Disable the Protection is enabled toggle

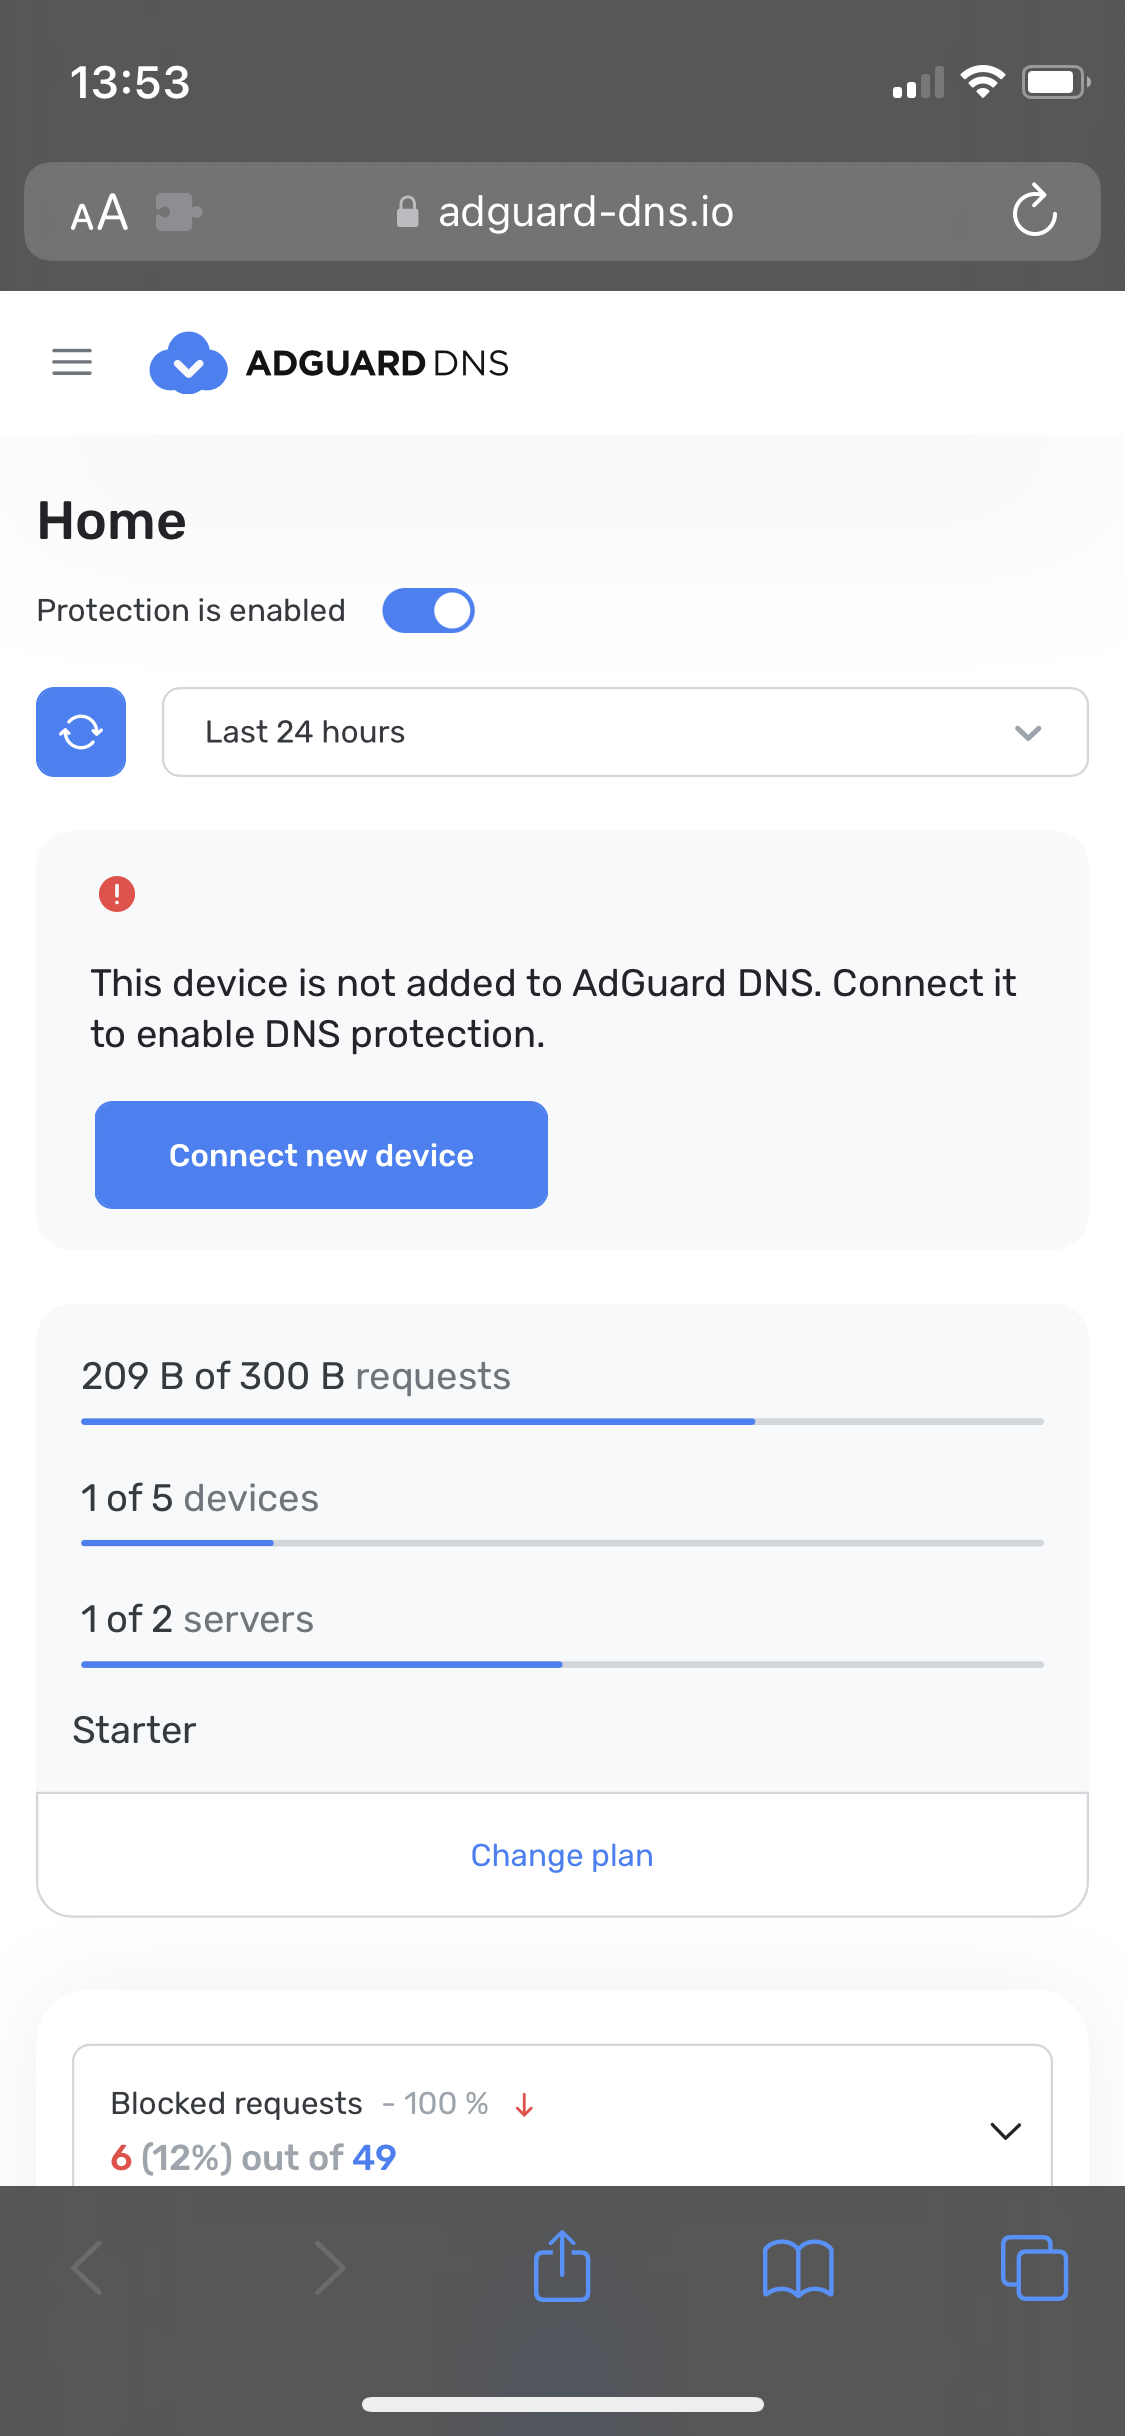pyautogui.click(x=428, y=611)
